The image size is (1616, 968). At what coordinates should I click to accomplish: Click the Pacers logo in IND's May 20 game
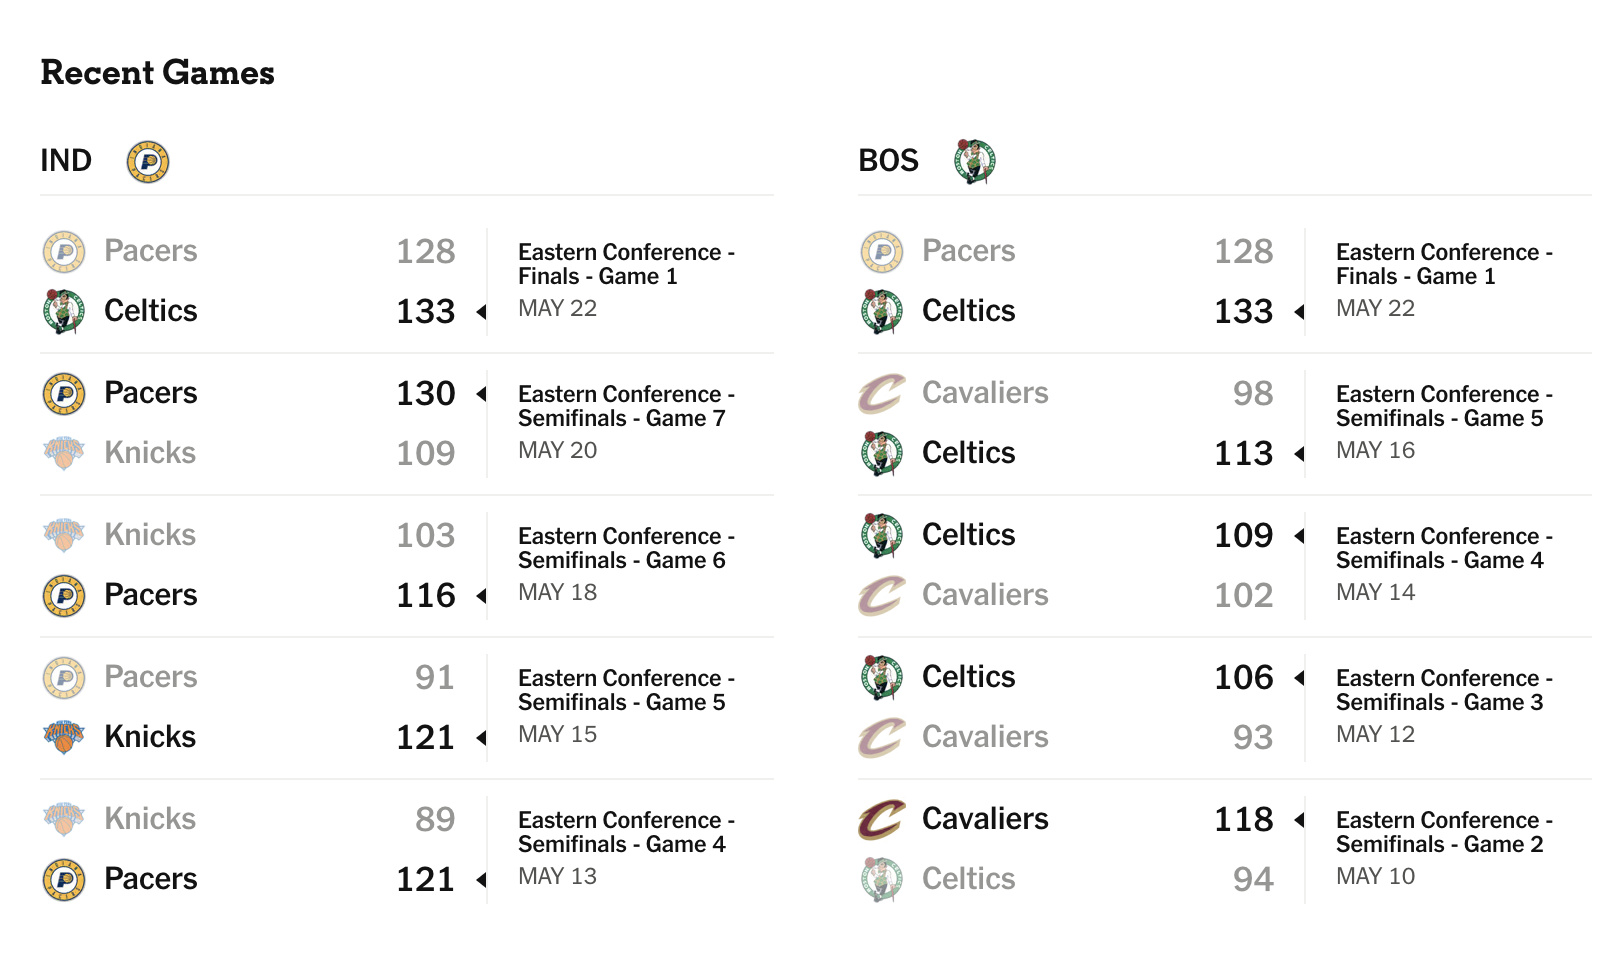pyautogui.click(x=64, y=394)
